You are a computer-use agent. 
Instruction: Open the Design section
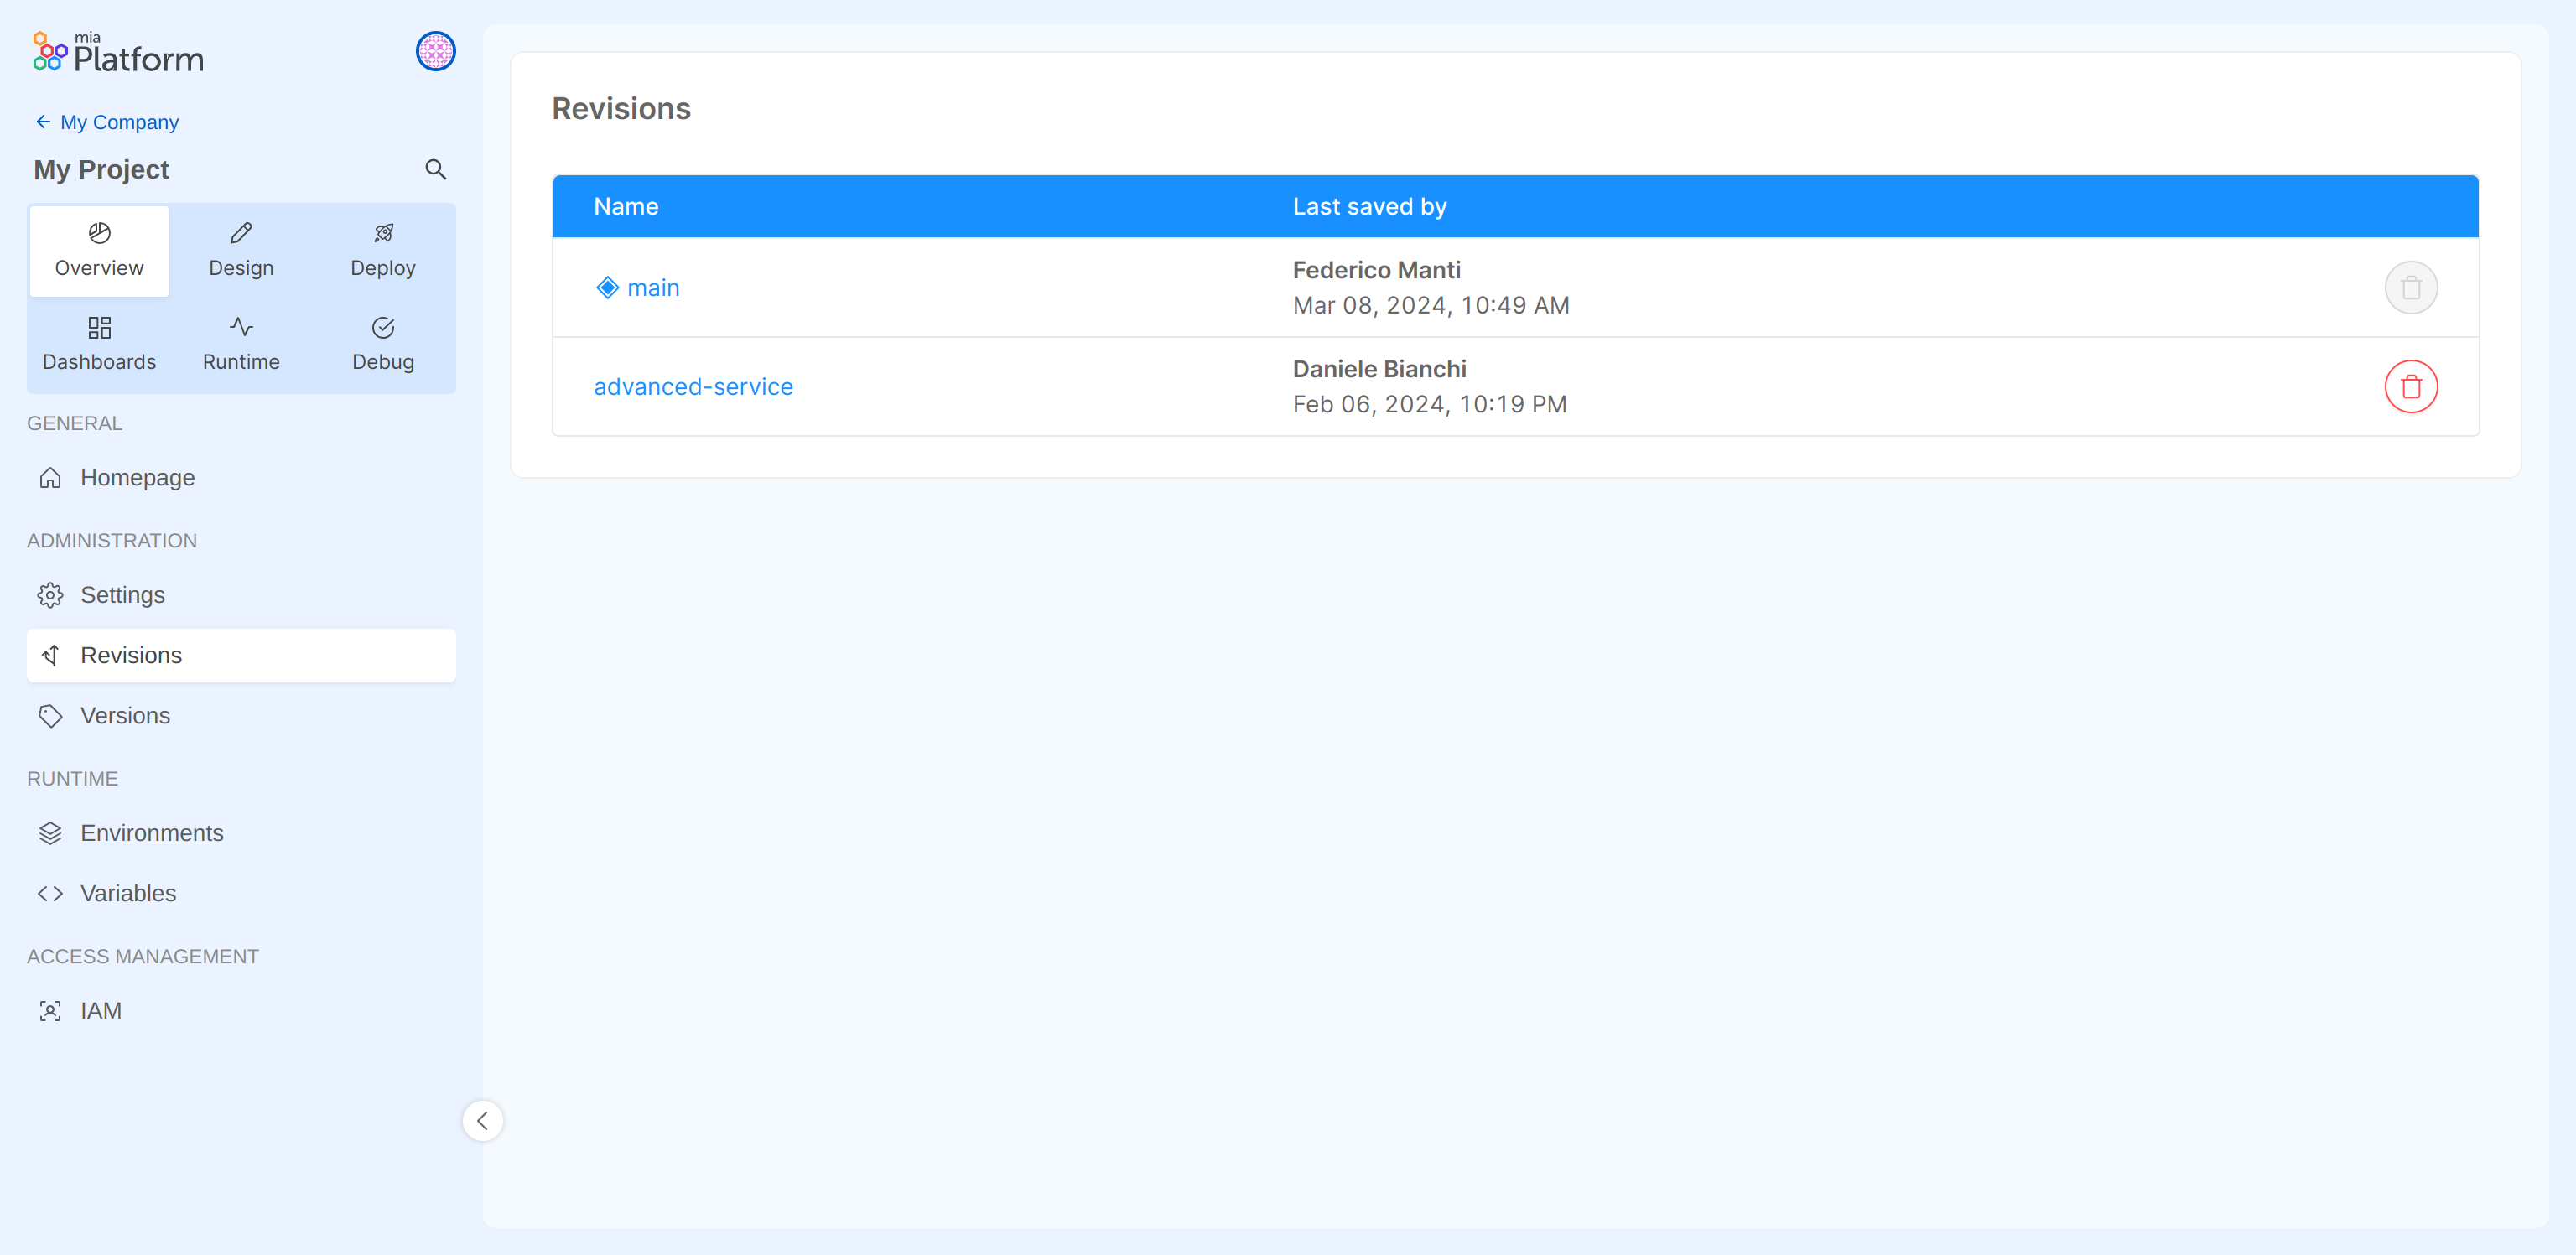240,249
